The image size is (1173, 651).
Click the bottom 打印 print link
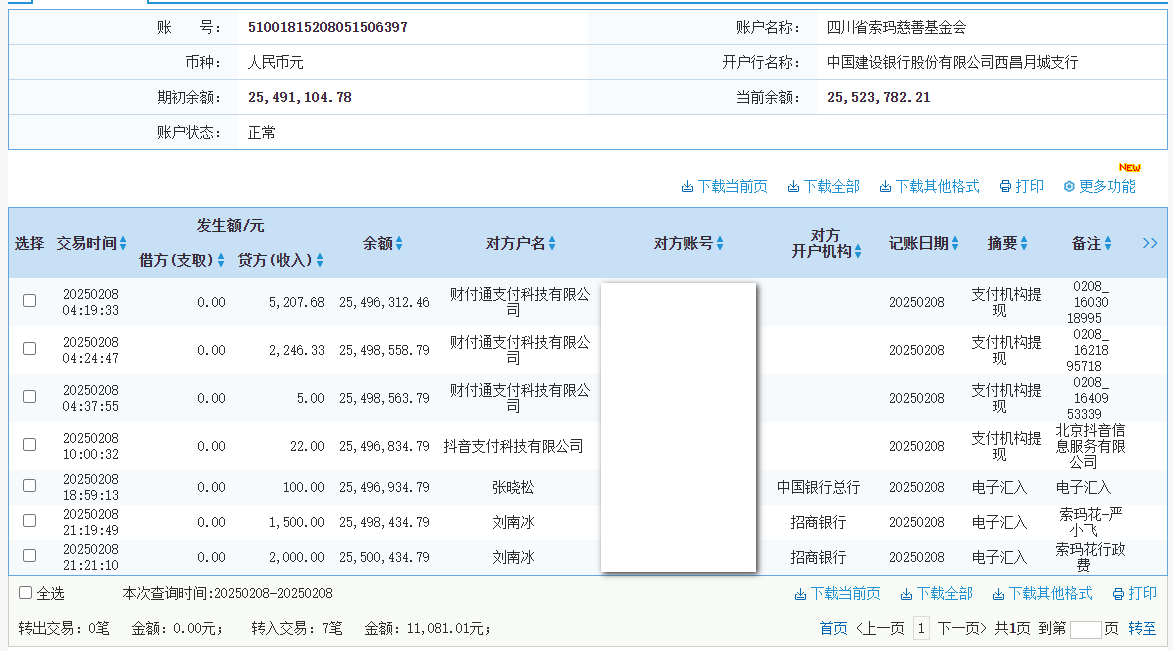[x=1135, y=593]
